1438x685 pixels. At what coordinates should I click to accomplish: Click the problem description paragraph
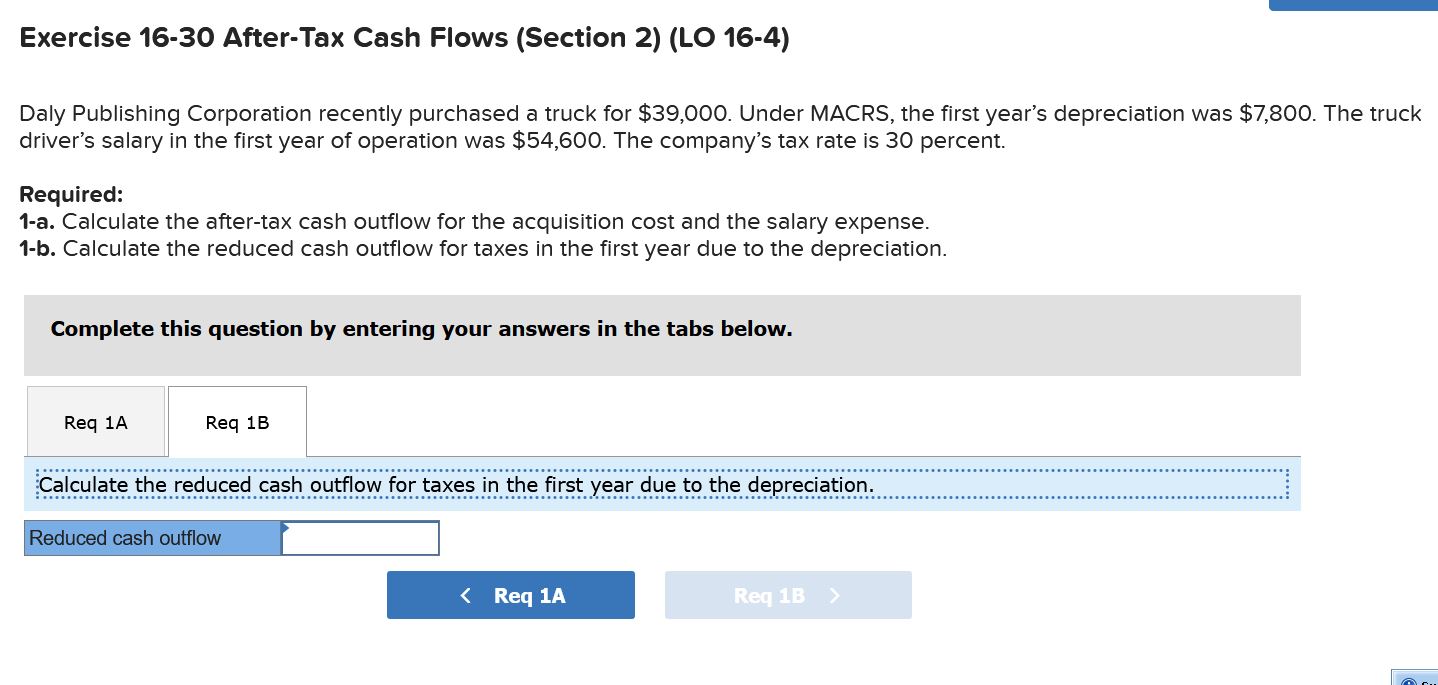(718, 126)
